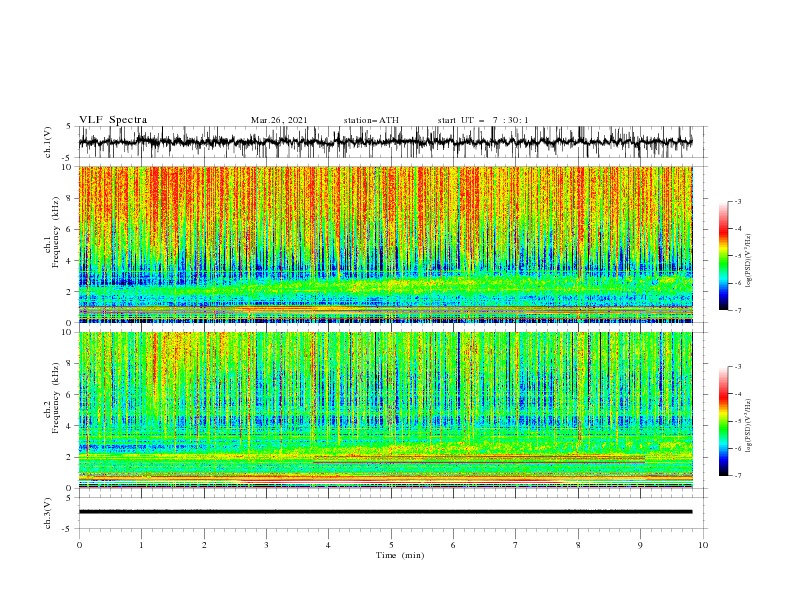Click the ch.1 spectrogram panel
The image size is (792, 612).
click(x=385, y=244)
